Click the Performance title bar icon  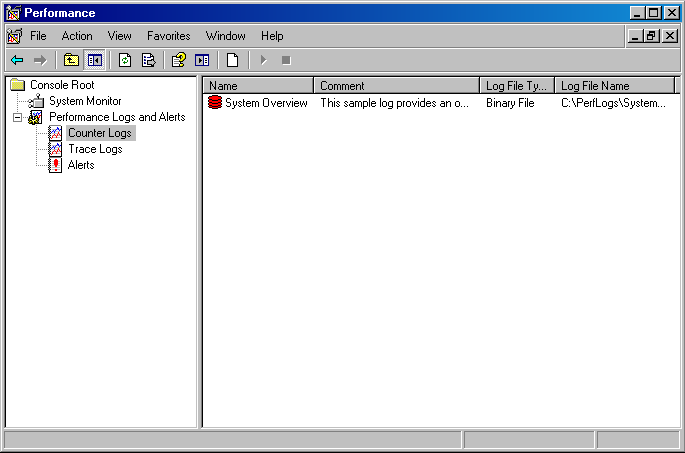tap(14, 13)
